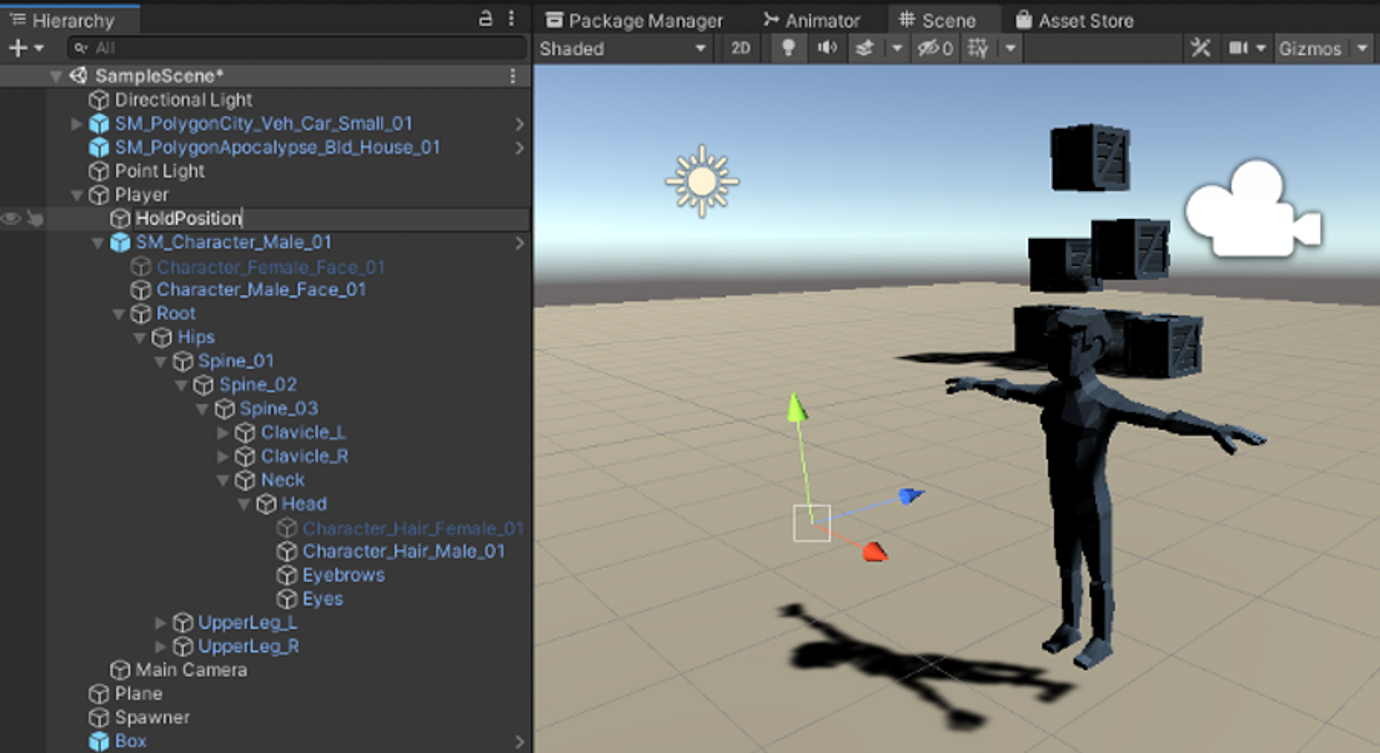The image size is (1380, 753).
Task: Click the Hierarchy plus create button
Action: (x=17, y=48)
